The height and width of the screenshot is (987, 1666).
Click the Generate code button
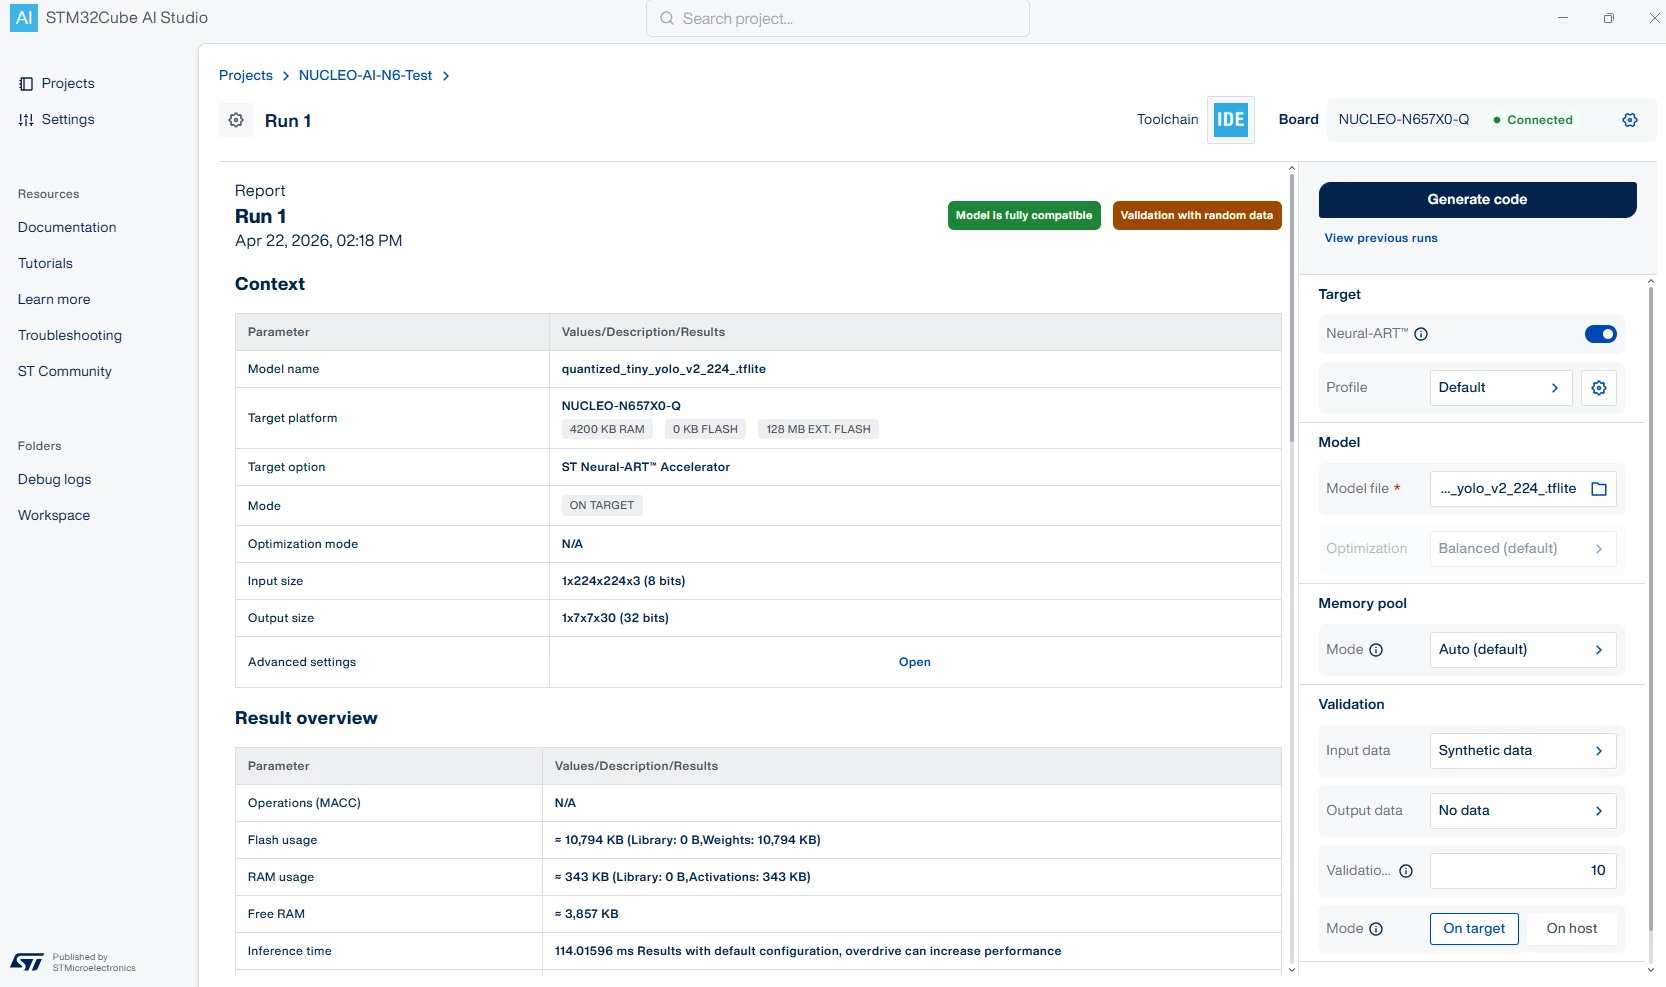[1477, 200]
